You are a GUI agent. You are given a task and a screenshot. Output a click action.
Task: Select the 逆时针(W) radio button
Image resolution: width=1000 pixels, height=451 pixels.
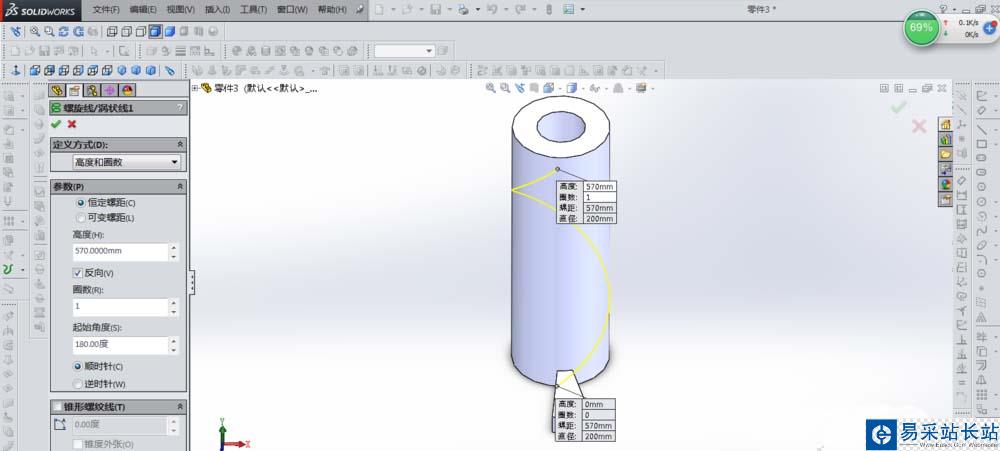(x=78, y=384)
